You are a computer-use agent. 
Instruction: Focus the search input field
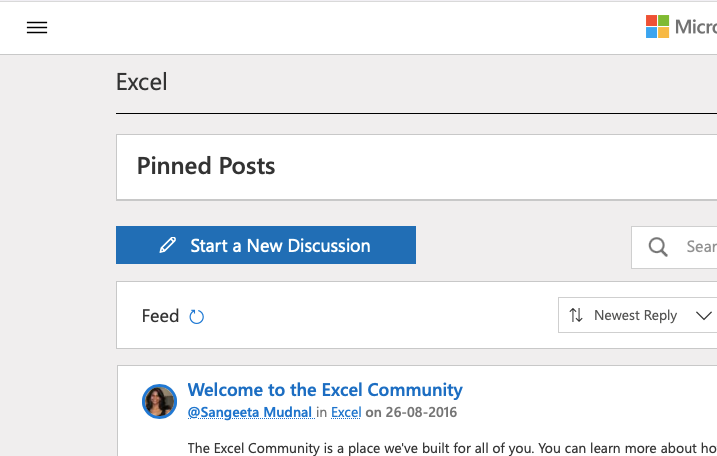point(698,247)
